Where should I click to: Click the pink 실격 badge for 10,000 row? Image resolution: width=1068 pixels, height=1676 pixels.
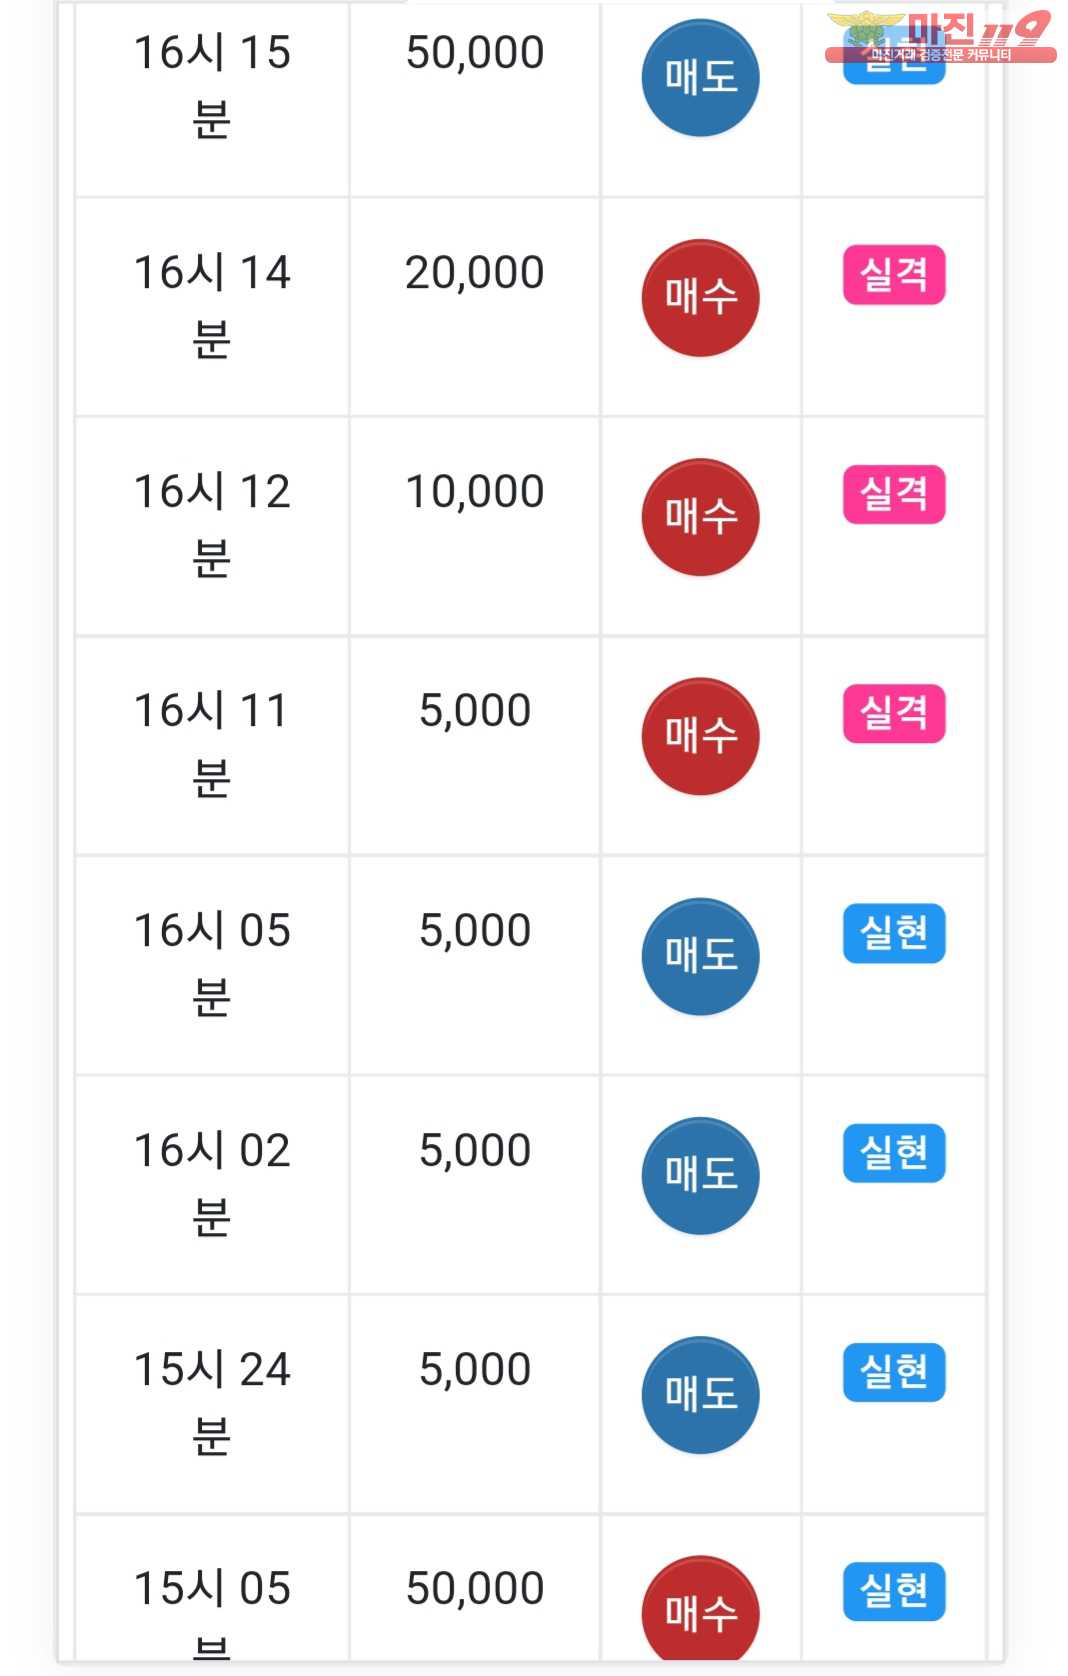tap(894, 494)
